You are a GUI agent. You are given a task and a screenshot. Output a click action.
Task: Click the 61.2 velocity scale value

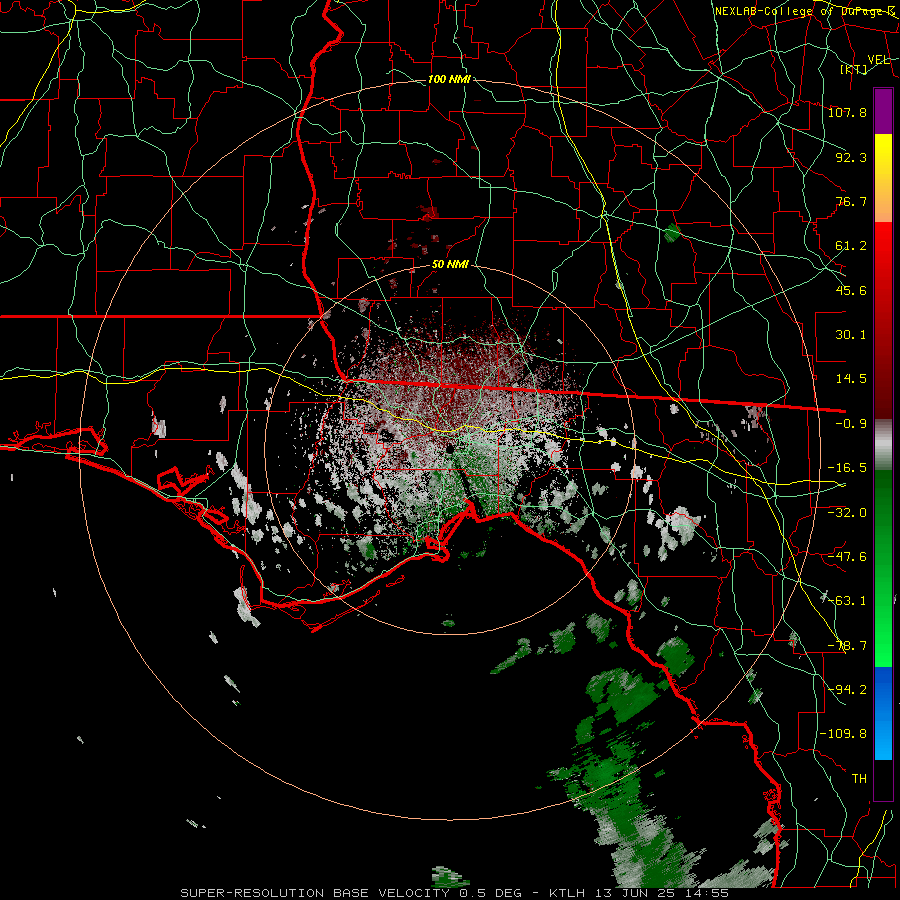pos(851,246)
